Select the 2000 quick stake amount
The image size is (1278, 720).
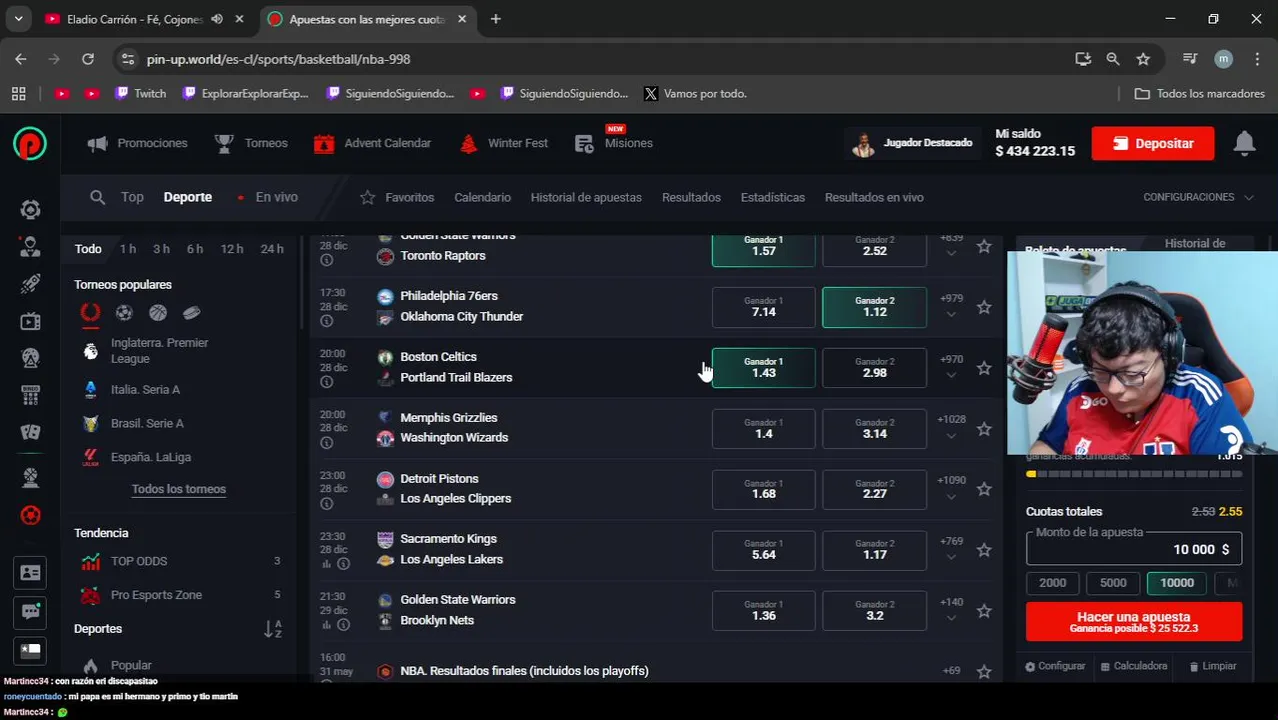tap(1053, 583)
